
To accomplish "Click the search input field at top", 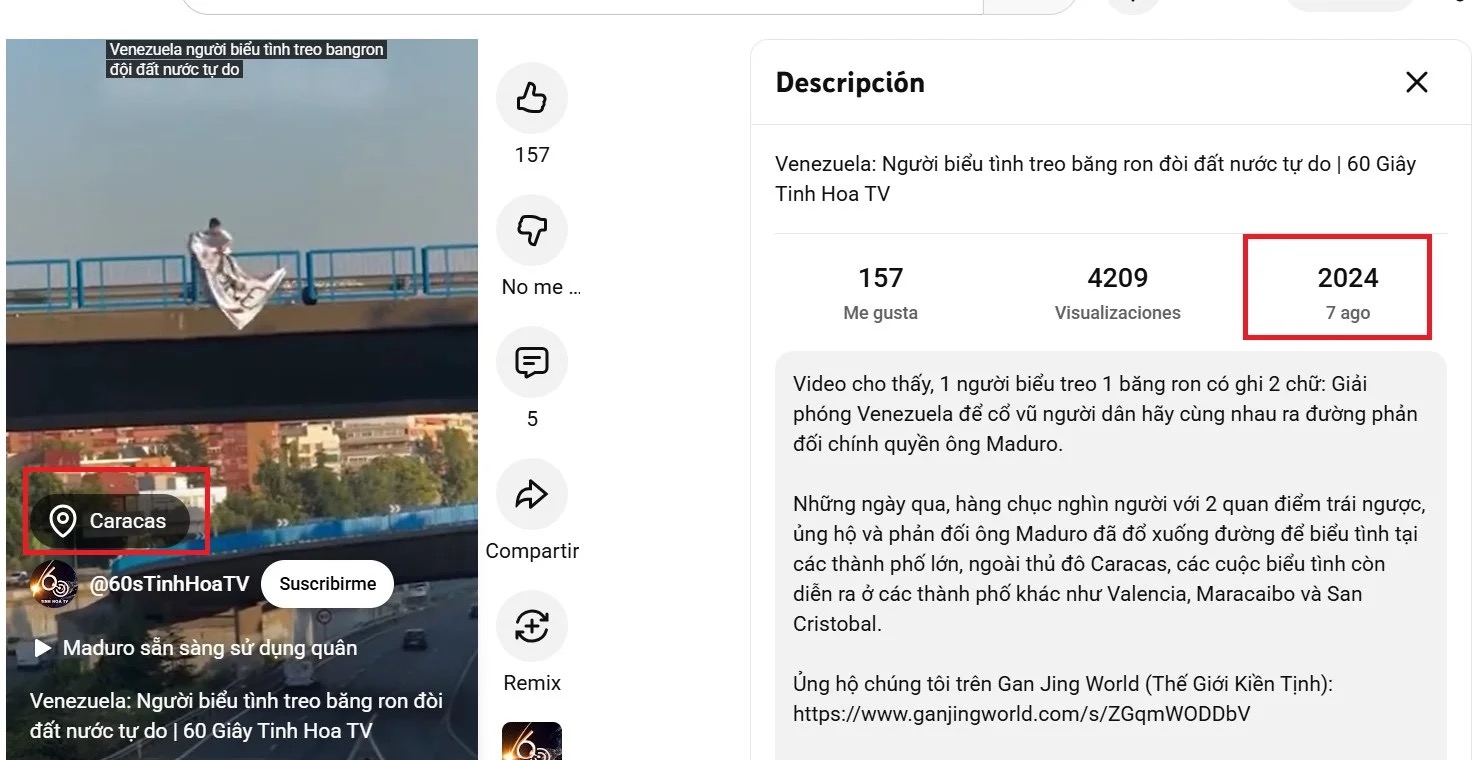I will click(582, 5).
